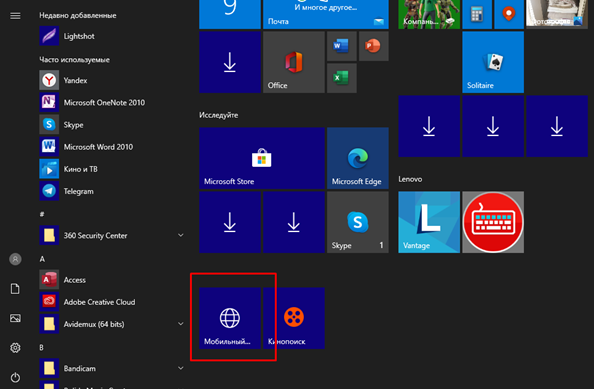This screenshot has width=594, height=389.
Task: Expand the Start menu hamburger button
Action: click(x=15, y=16)
